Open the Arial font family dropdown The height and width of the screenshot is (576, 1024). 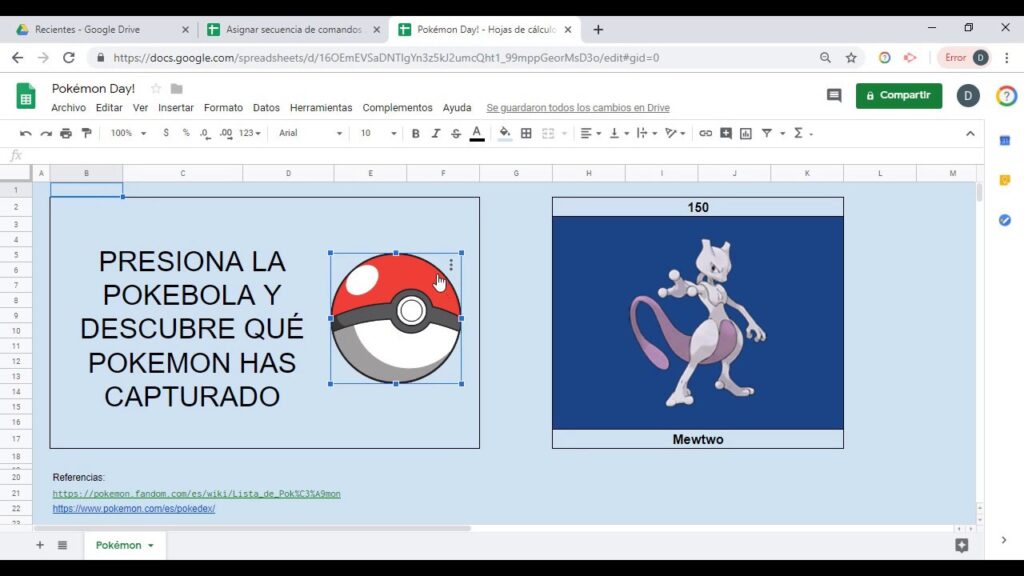[310, 133]
